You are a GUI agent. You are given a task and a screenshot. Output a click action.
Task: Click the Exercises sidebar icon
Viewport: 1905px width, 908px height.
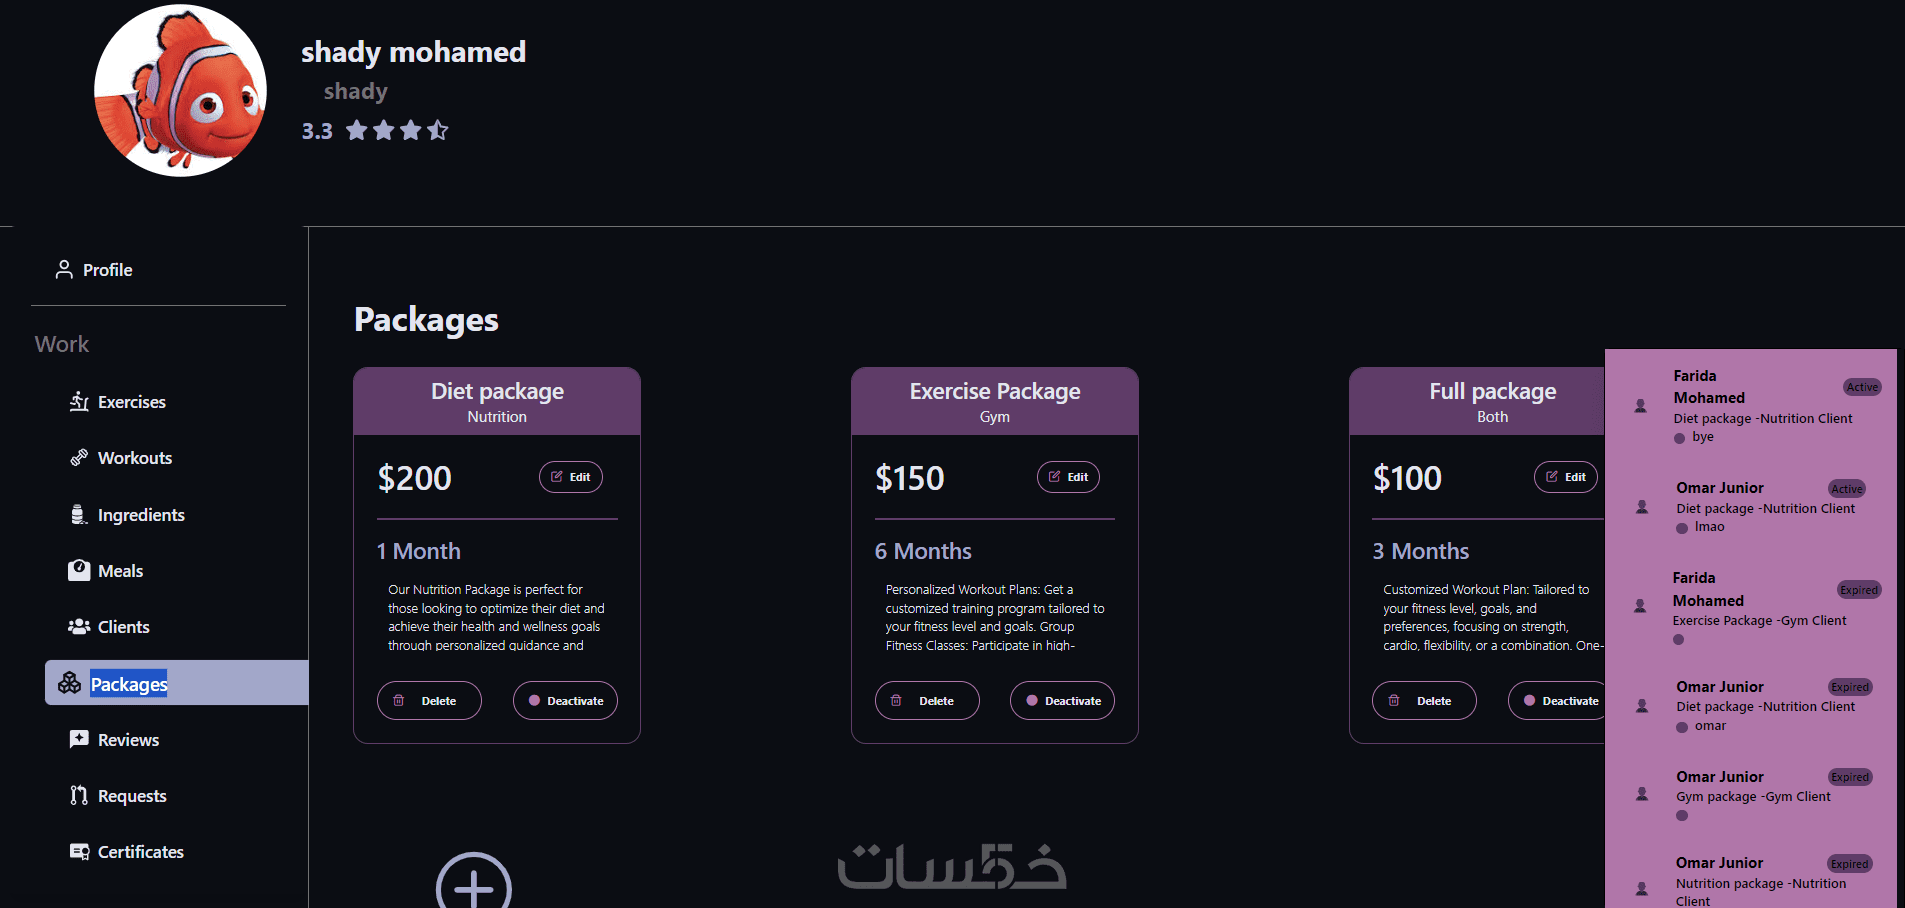(80, 402)
